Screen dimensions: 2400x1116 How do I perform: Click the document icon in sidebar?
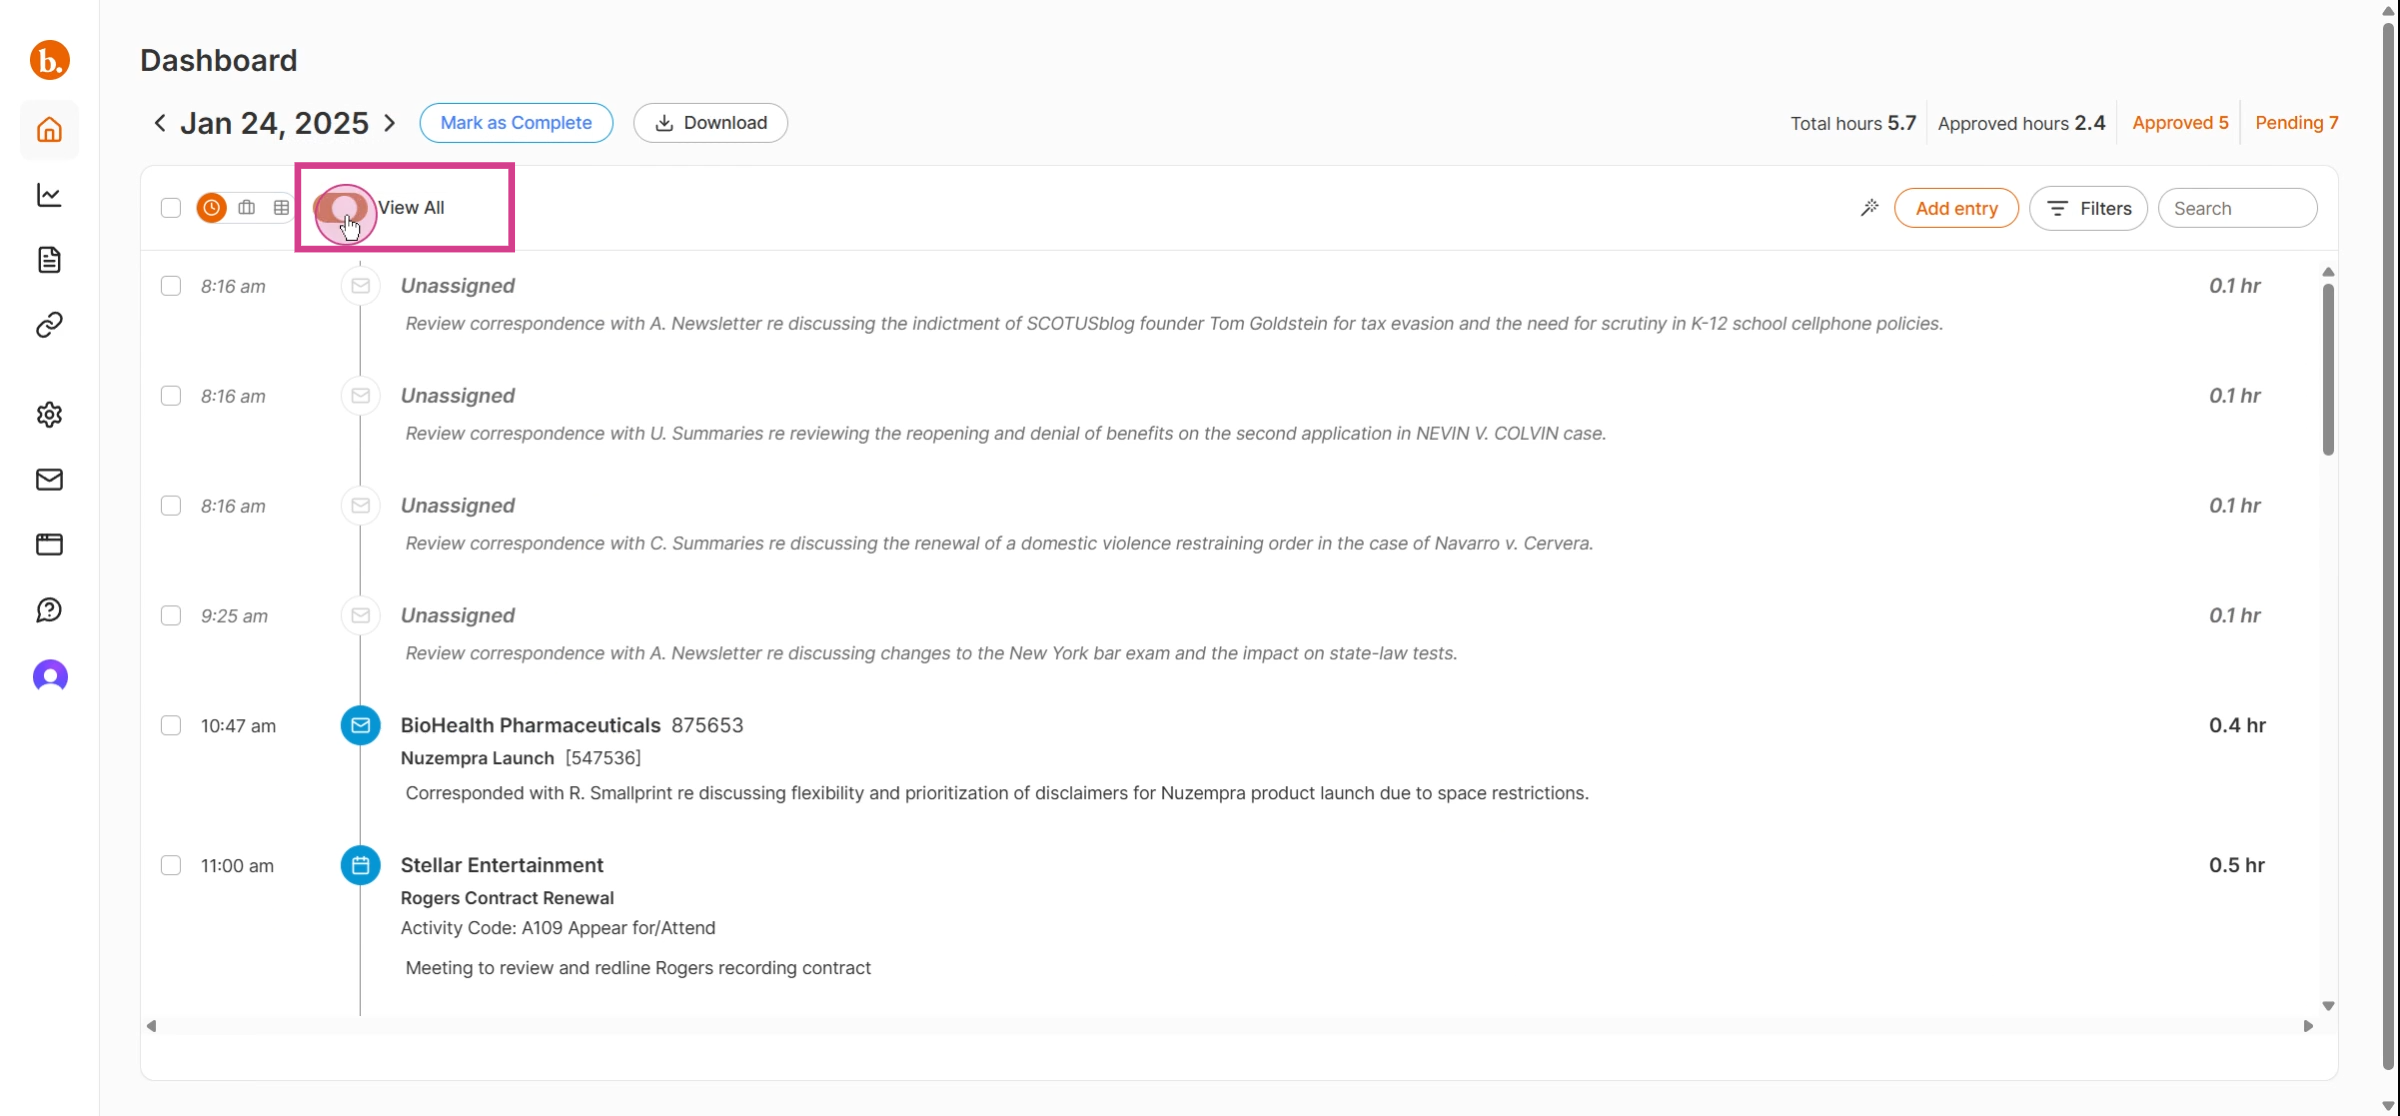click(x=49, y=260)
